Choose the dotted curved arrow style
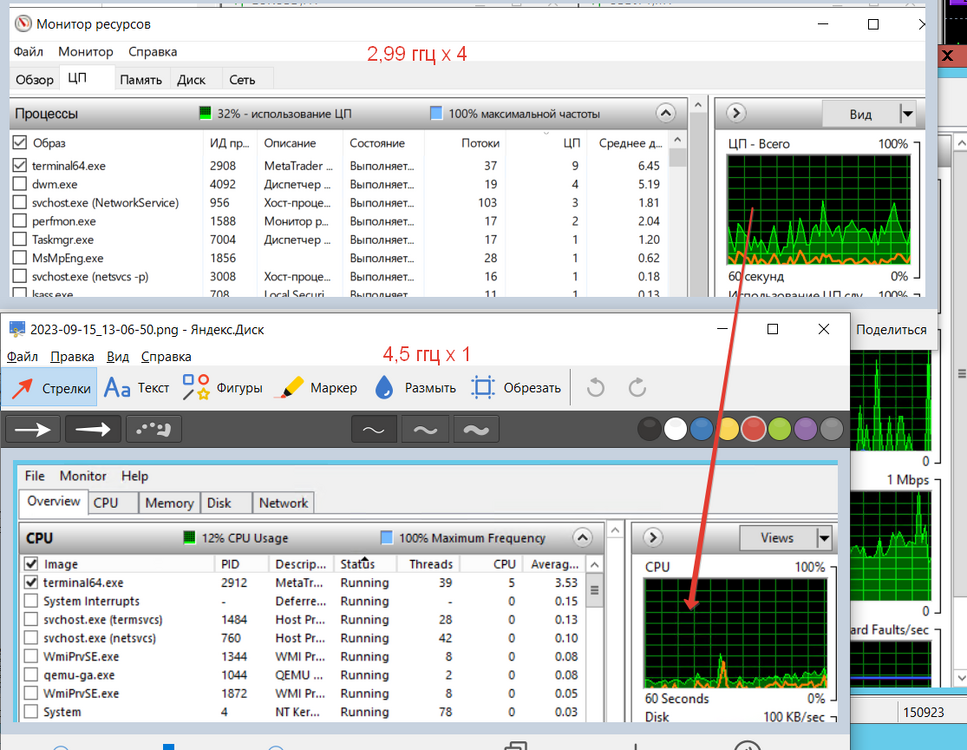 154,429
